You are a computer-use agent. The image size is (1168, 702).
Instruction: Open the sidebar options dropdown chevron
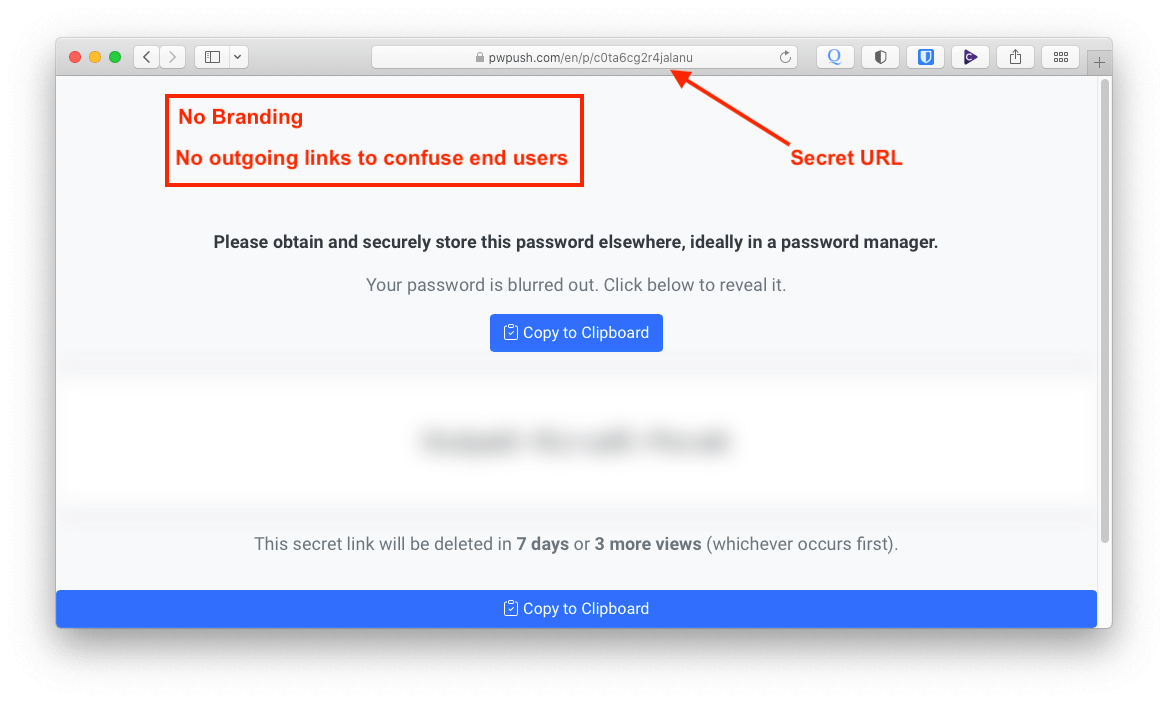click(x=237, y=57)
